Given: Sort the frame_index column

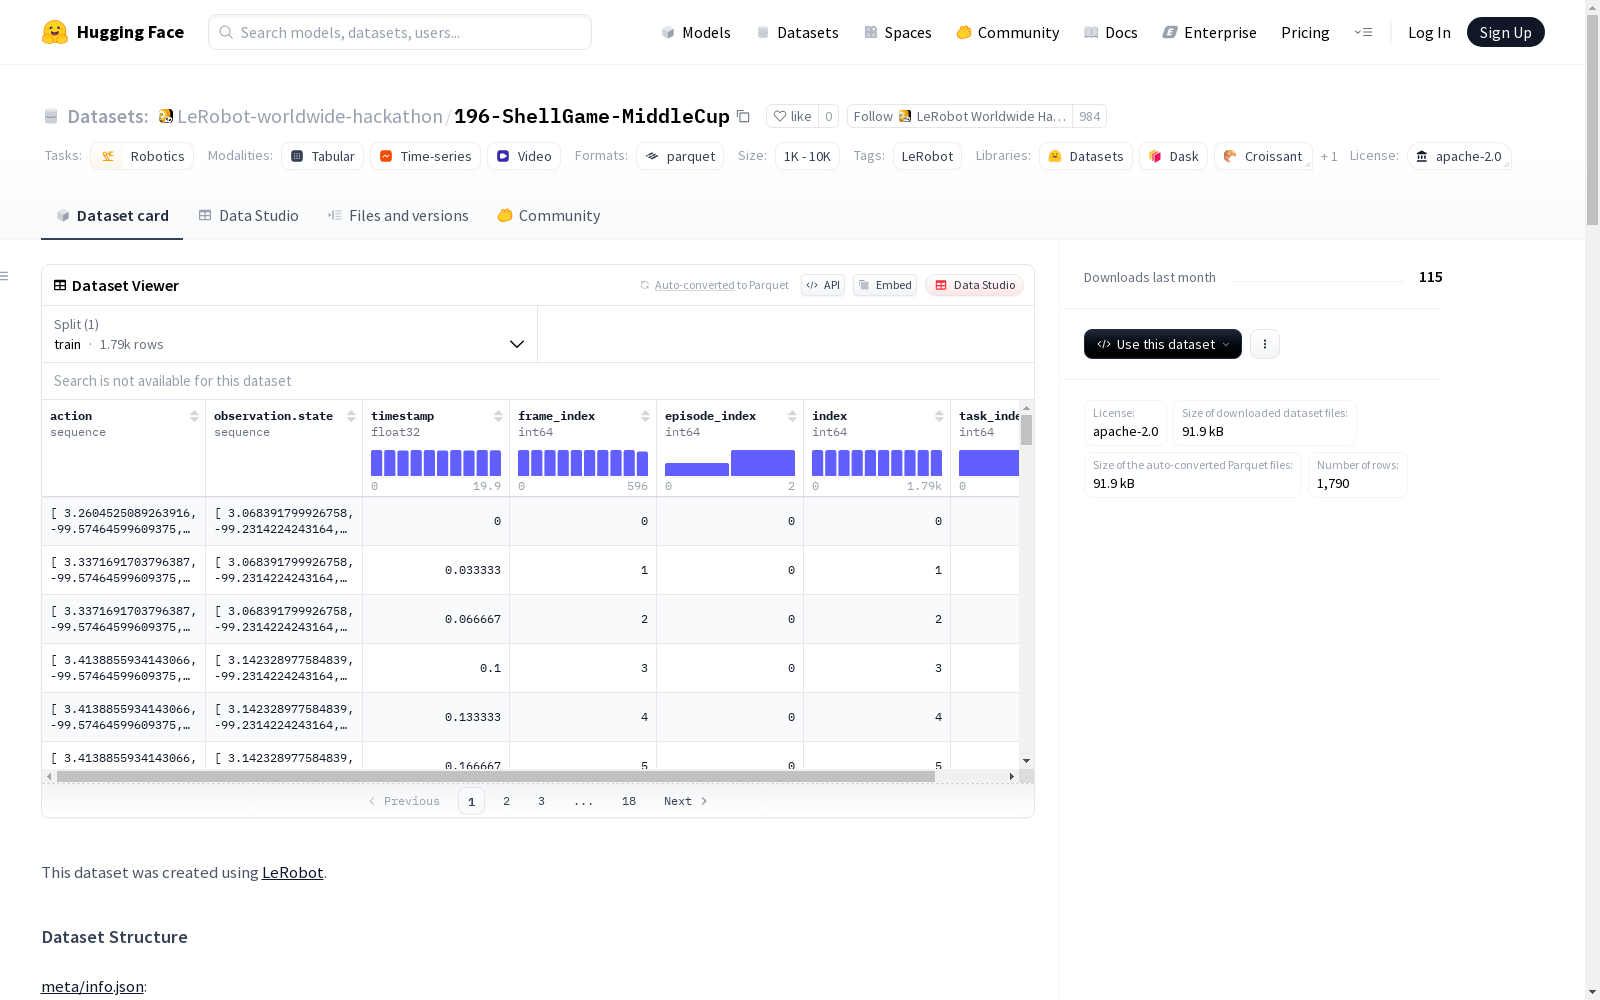Looking at the screenshot, I should click(645, 416).
